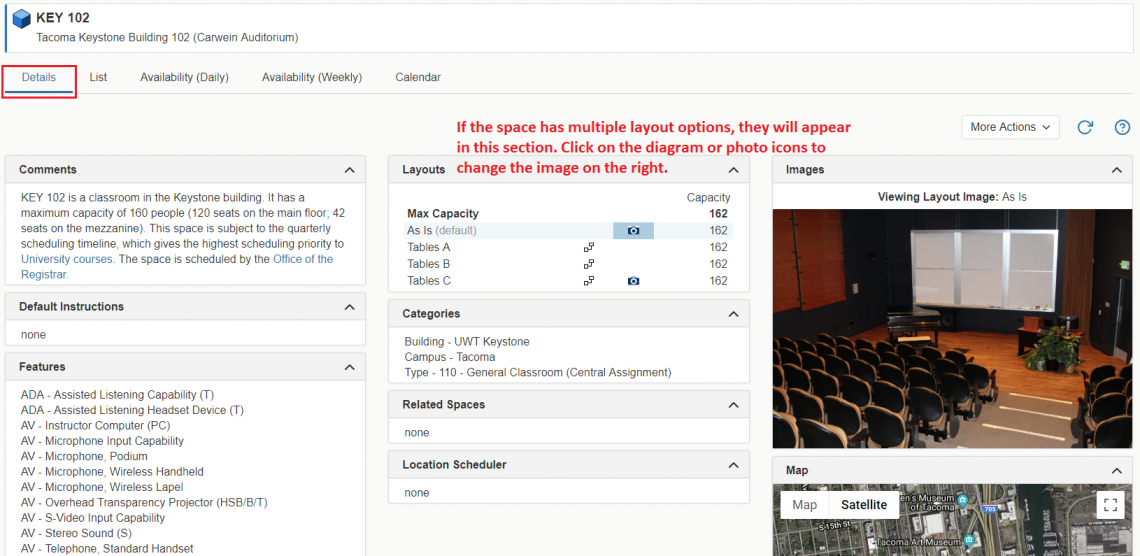This screenshot has width=1140, height=556.
Task: Click the diagram icon for Tables A
Action: click(x=589, y=247)
